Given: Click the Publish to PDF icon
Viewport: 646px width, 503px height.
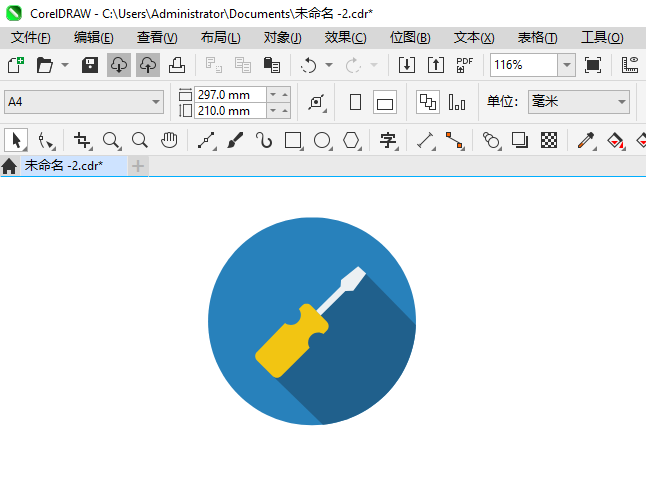Looking at the screenshot, I should (x=464, y=65).
